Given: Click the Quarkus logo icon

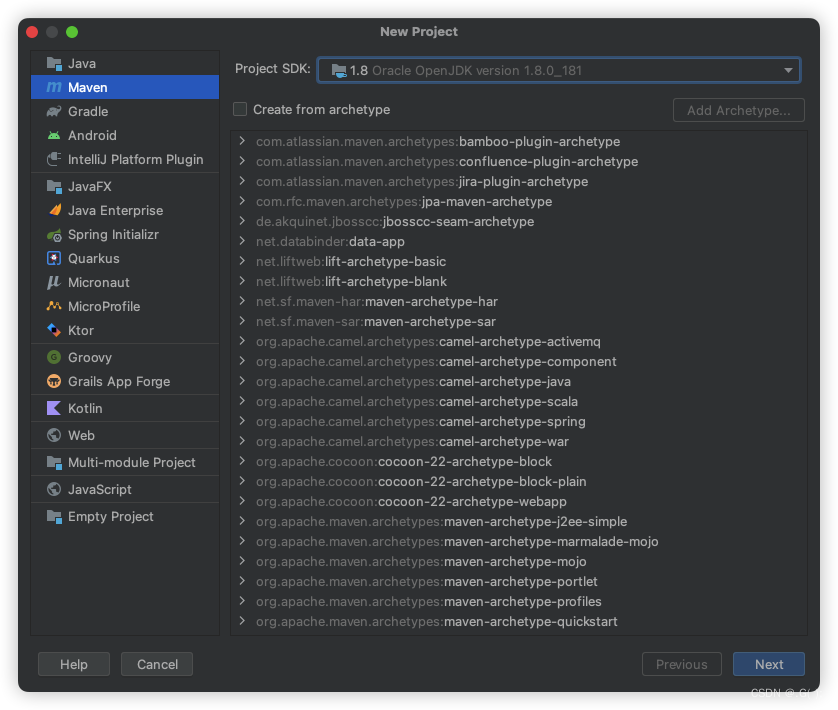Looking at the screenshot, I should pos(54,258).
